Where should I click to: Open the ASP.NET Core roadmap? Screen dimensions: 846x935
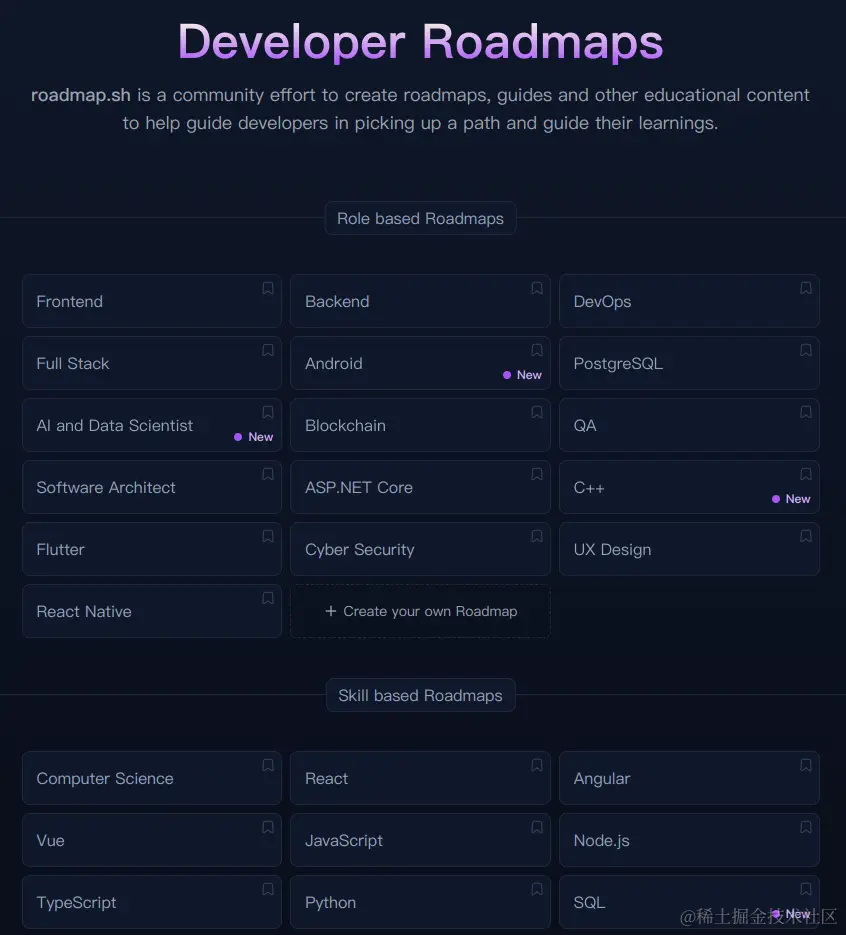coord(420,487)
